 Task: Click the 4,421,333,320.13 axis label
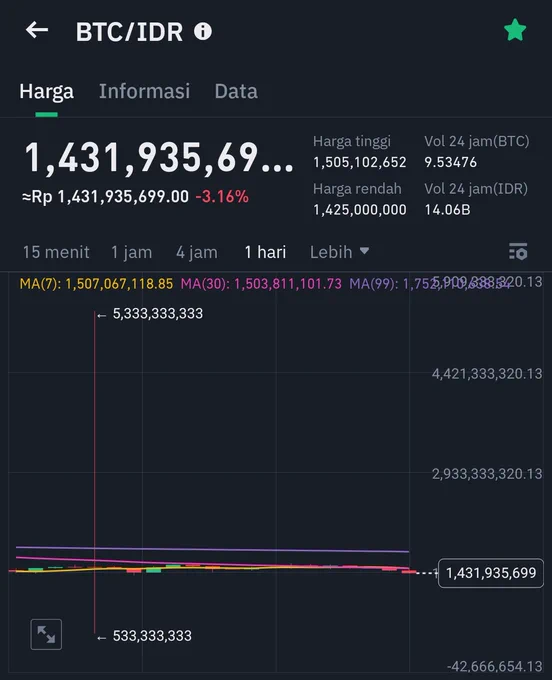click(x=487, y=373)
